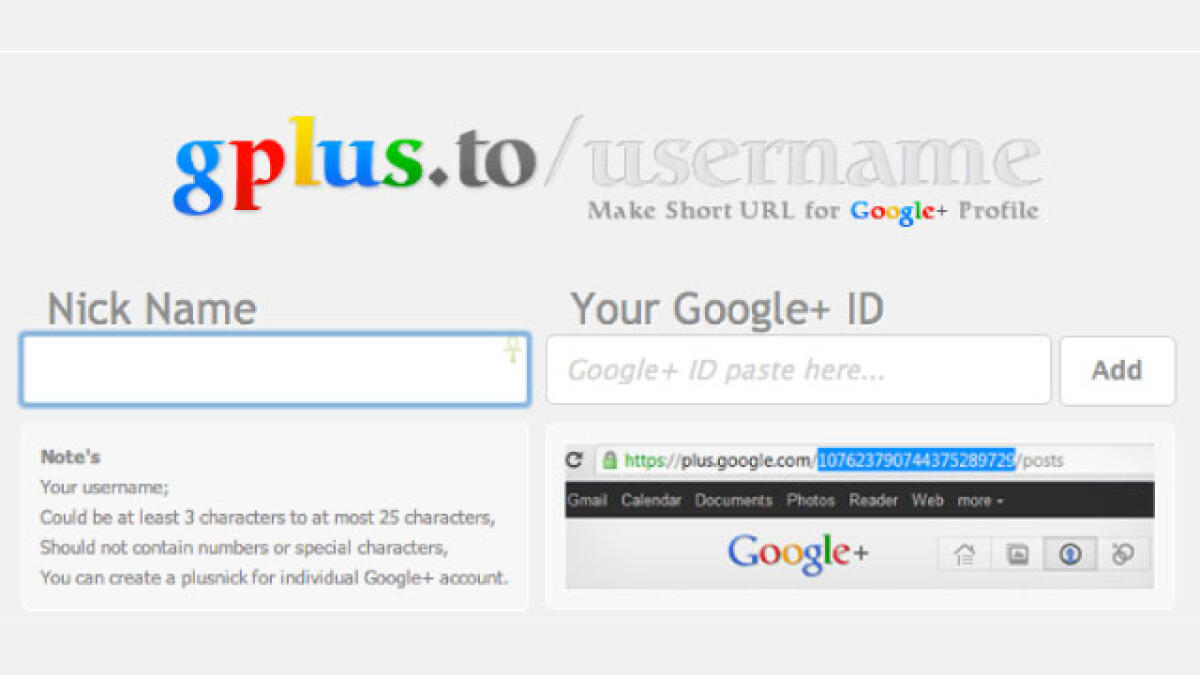The width and height of the screenshot is (1200, 675).
Task: Click the grey 'username' logo text
Action: (x=812, y=158)
